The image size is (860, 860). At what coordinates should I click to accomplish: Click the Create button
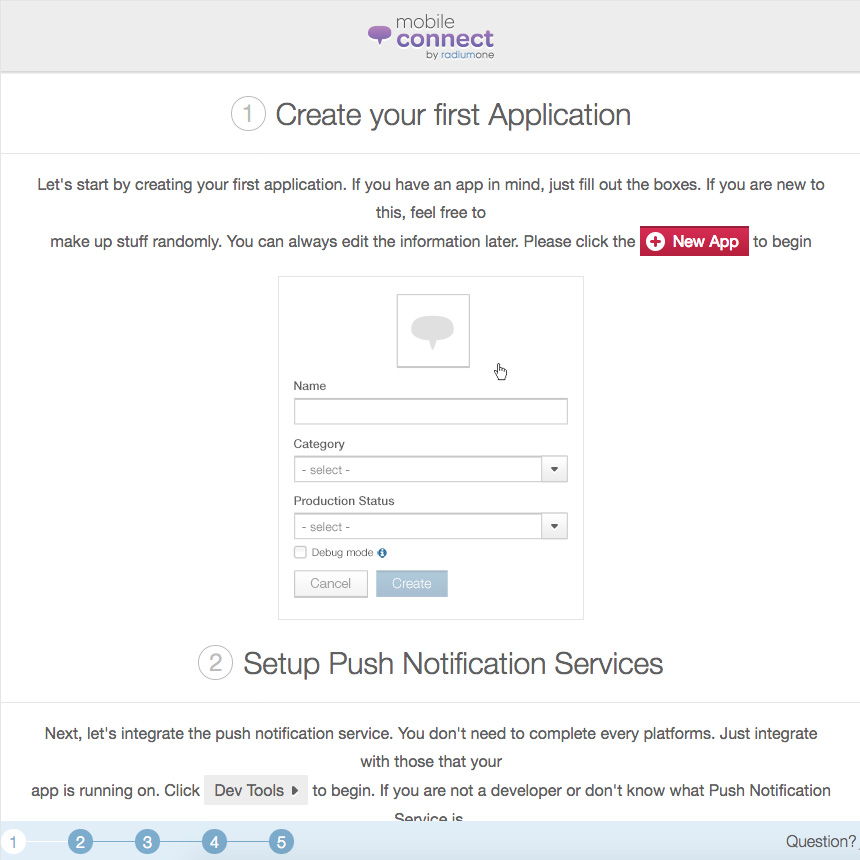coord(412,584)
